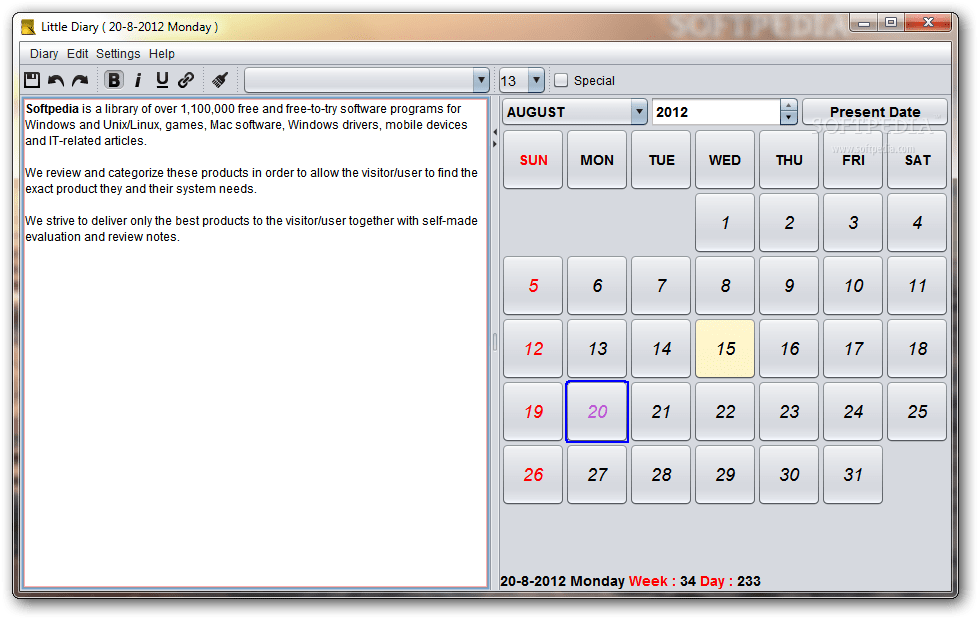Select Sunday the 19th
The height and width of the screenshot is (619, 979).
click(533, 412)
